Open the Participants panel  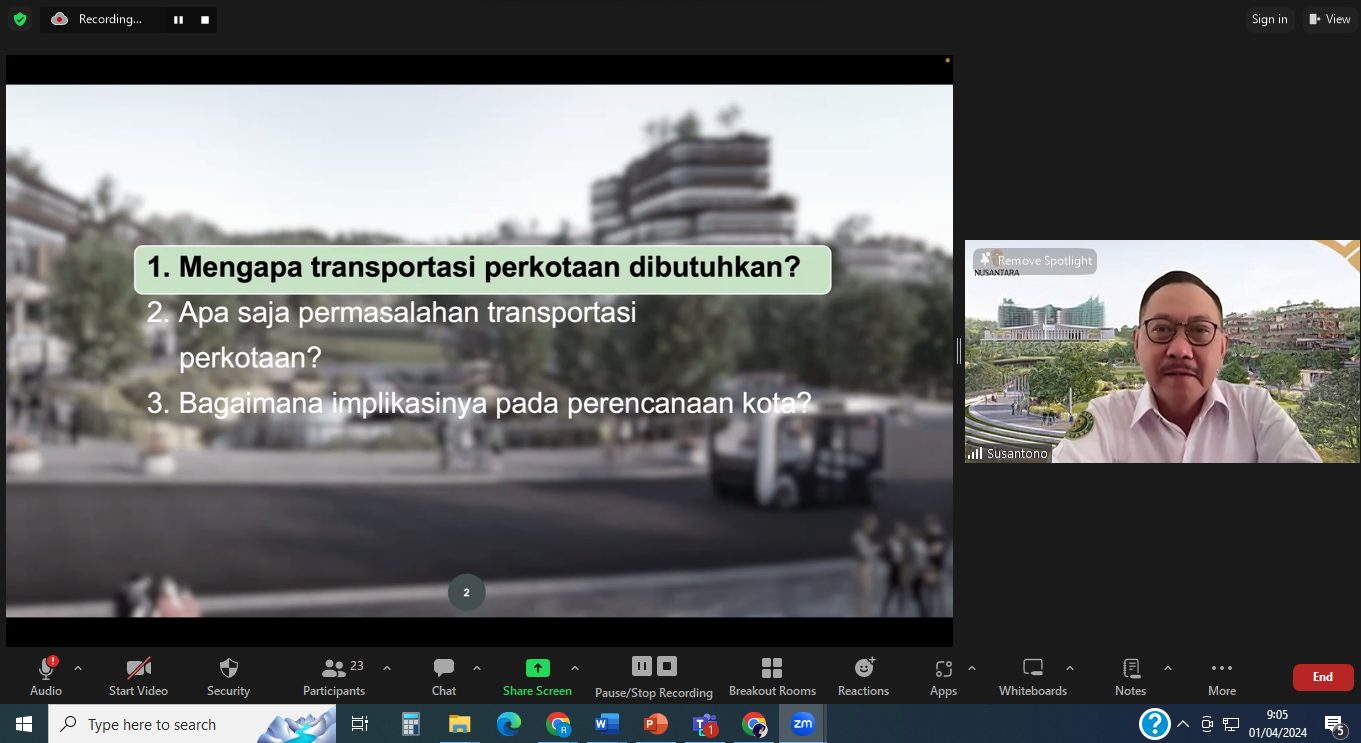click(x=334, y=676)
